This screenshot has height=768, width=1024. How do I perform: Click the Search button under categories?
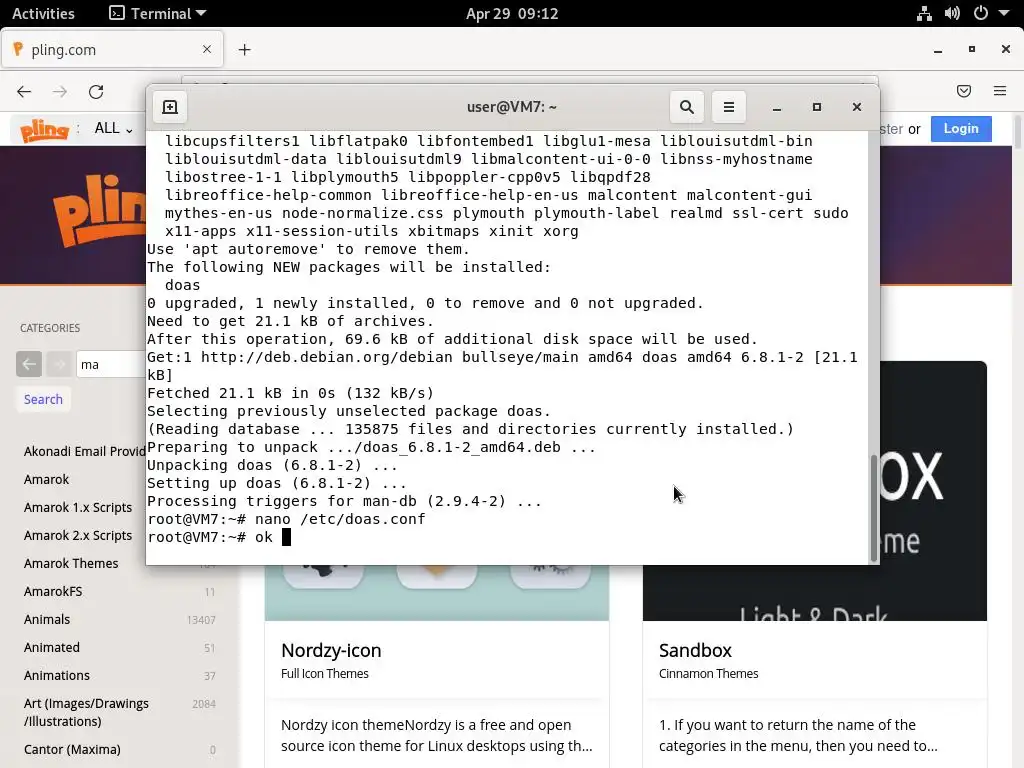(43, 399)
